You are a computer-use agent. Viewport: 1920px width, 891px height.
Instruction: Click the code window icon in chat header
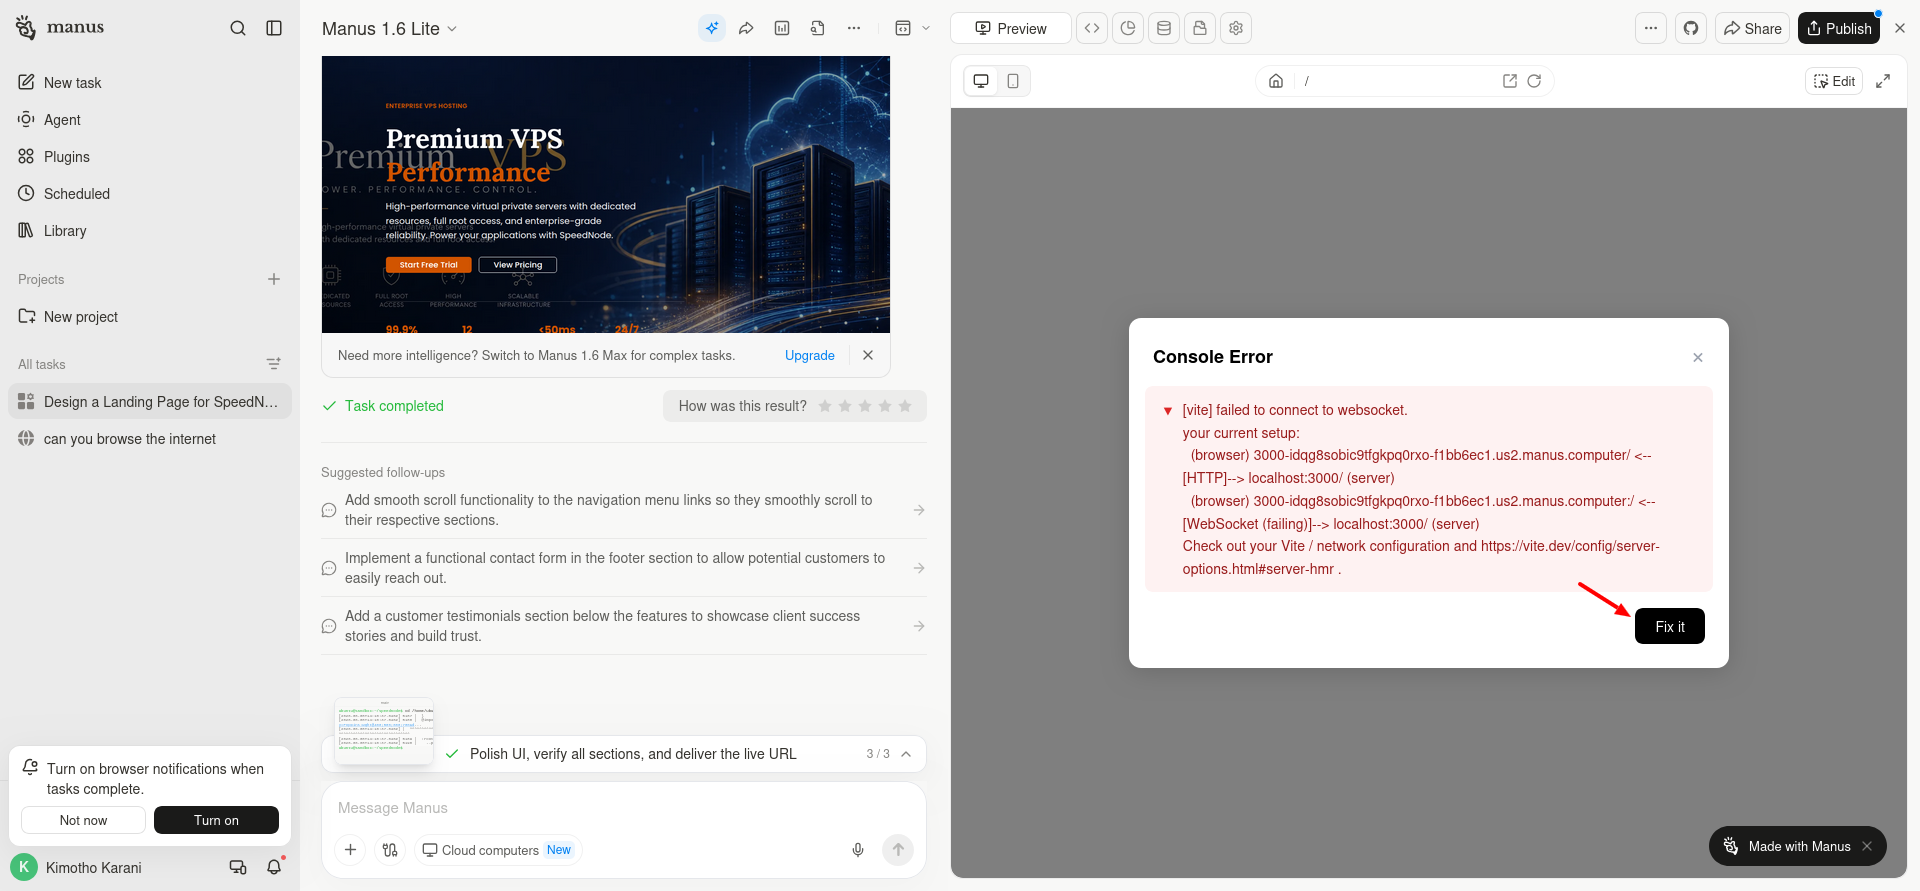(903, 28)
